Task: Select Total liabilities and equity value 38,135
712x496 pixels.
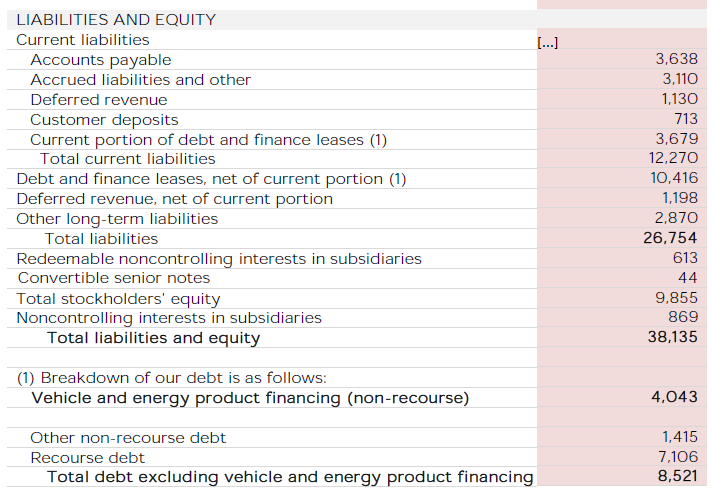Action: (x=670, y=337)
